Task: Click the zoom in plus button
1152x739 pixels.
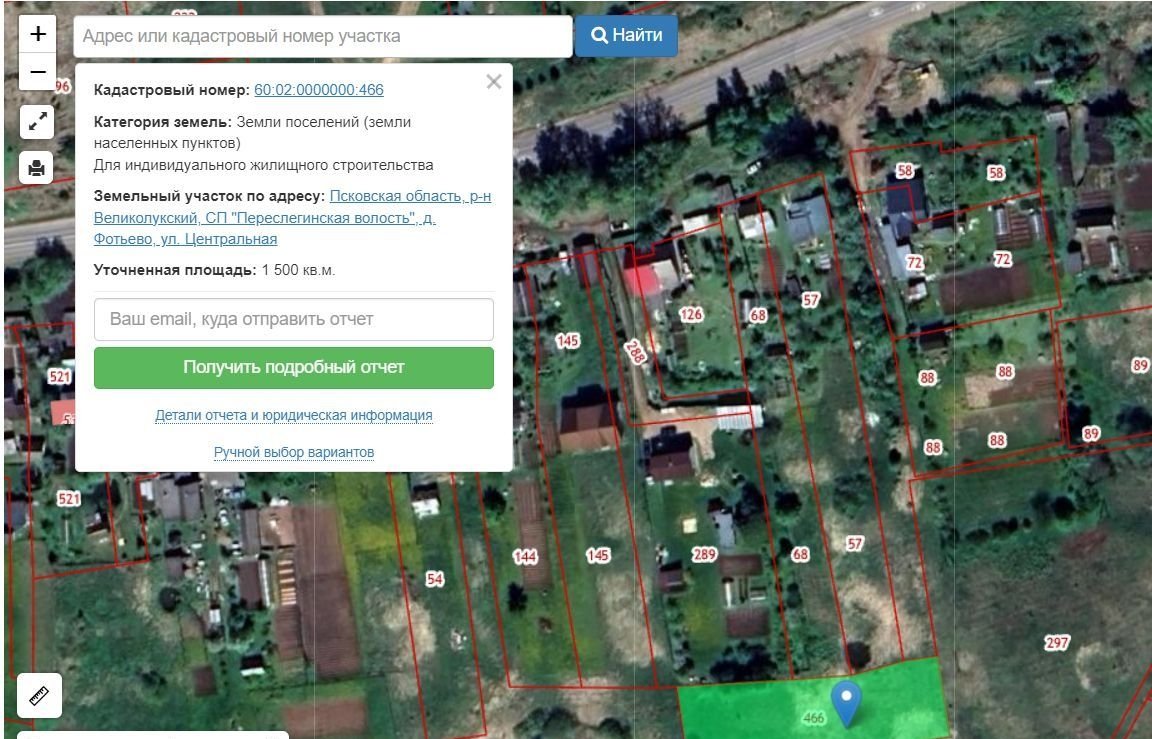Action: pos(38,34)
